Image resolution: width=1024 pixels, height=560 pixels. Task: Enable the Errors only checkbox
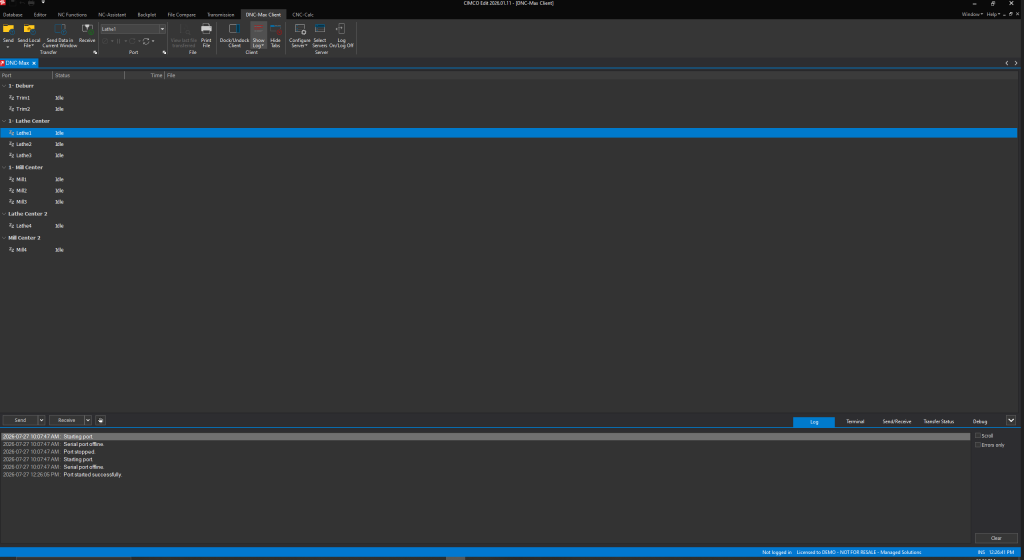[978, 444]
